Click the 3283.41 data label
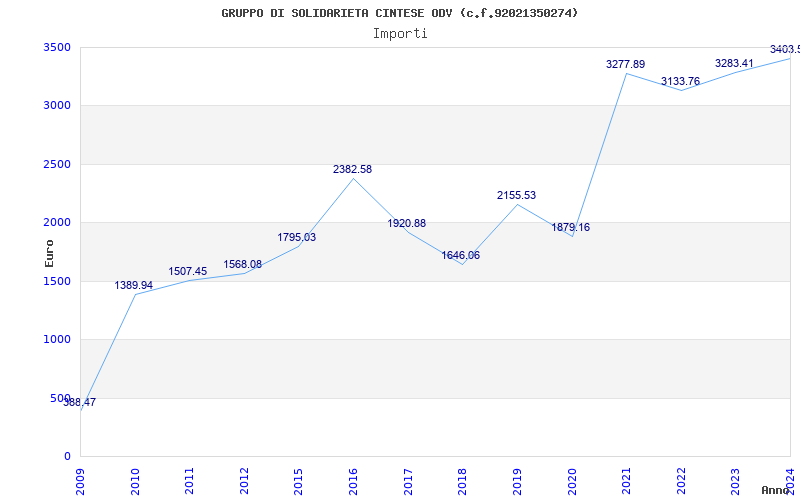This screenshot has height=500, width=800. (734, 64)
